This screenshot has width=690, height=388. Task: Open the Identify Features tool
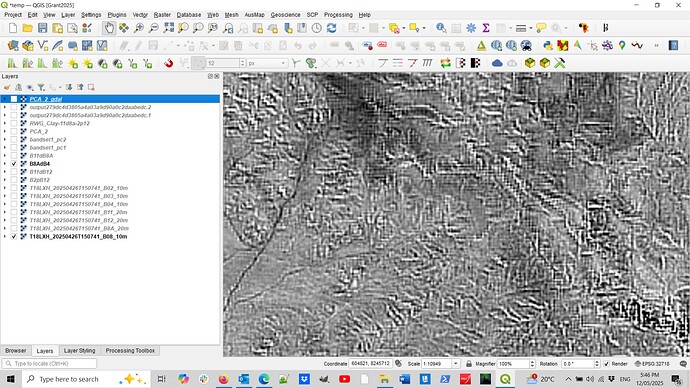(441, 28)
